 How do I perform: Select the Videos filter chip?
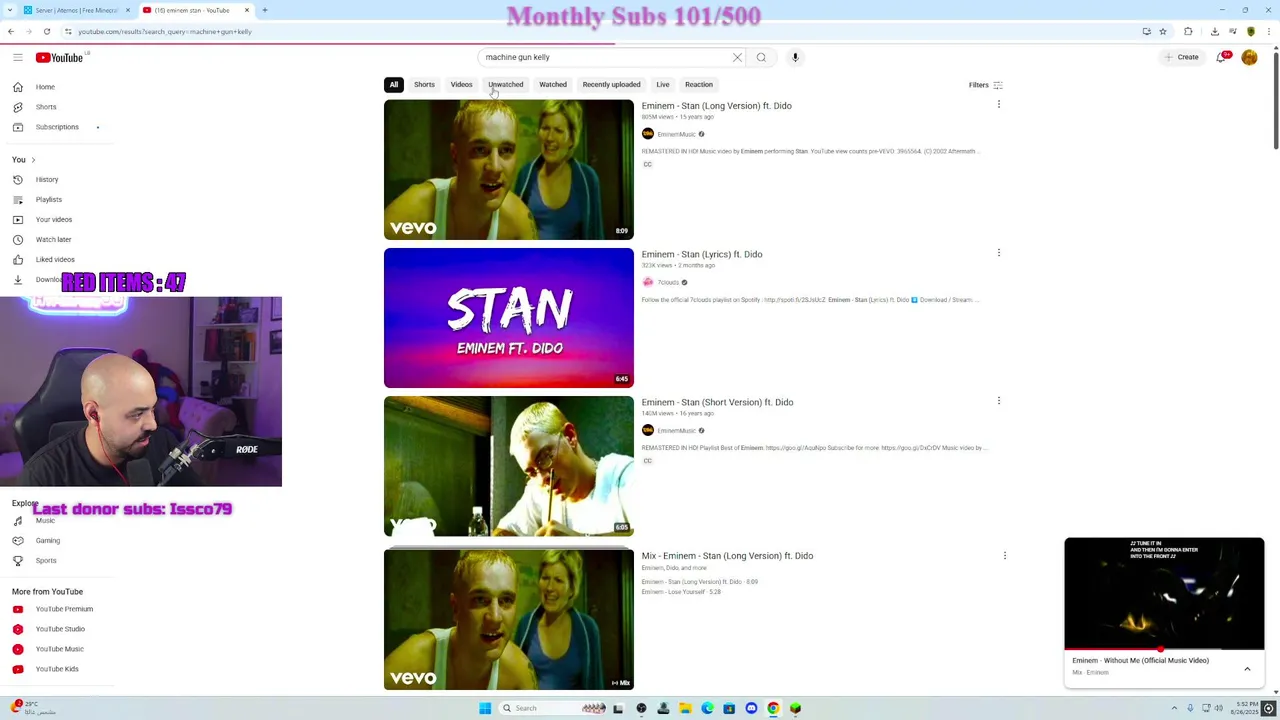461,85
